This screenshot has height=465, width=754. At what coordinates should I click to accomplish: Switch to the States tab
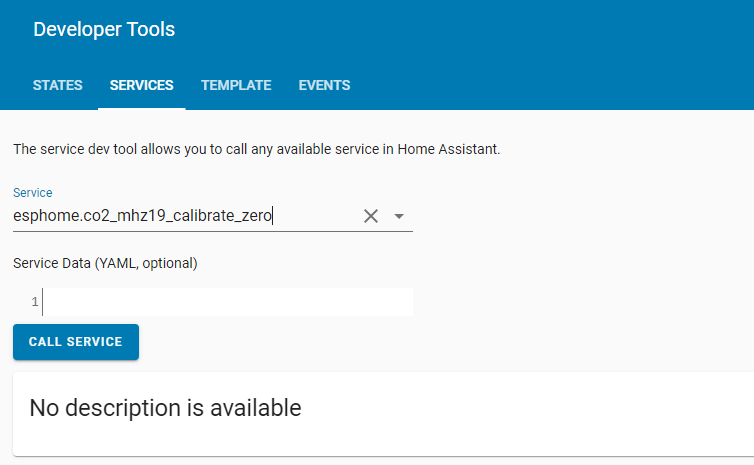58,85
